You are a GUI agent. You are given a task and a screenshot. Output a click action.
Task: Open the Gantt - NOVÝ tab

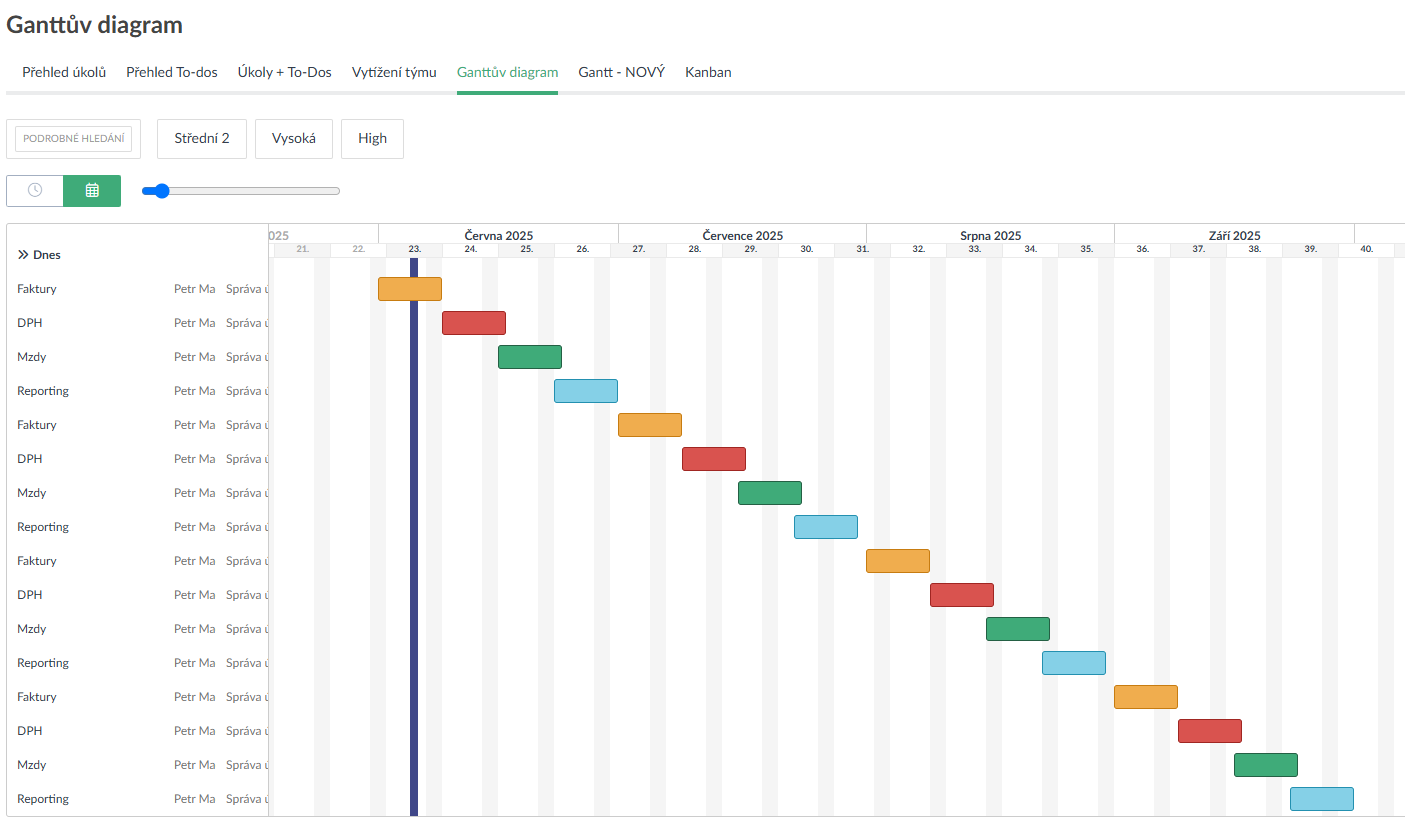click(x=621, y=72)
